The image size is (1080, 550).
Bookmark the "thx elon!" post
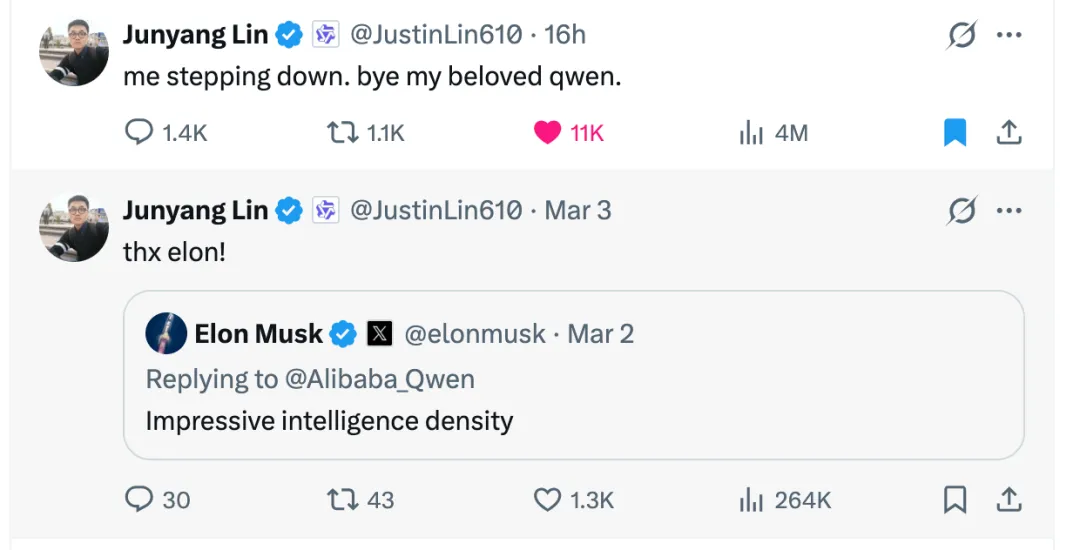pos(955,499)
